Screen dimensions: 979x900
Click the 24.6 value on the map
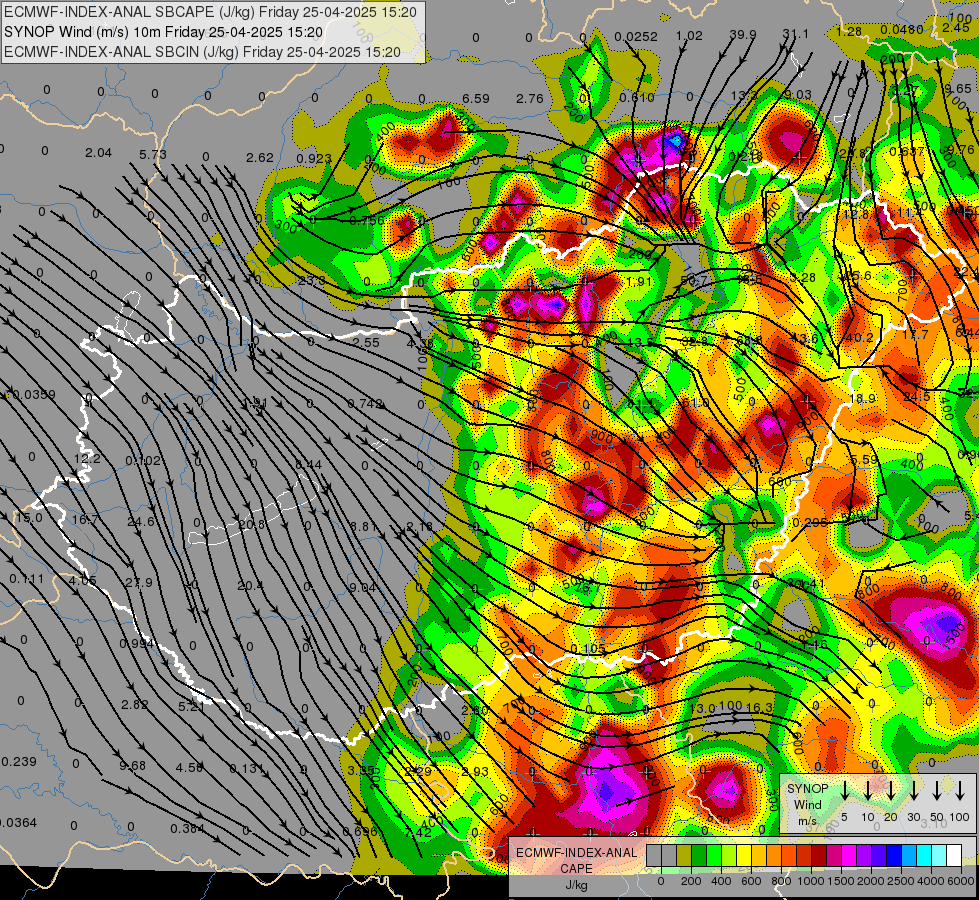140,522
